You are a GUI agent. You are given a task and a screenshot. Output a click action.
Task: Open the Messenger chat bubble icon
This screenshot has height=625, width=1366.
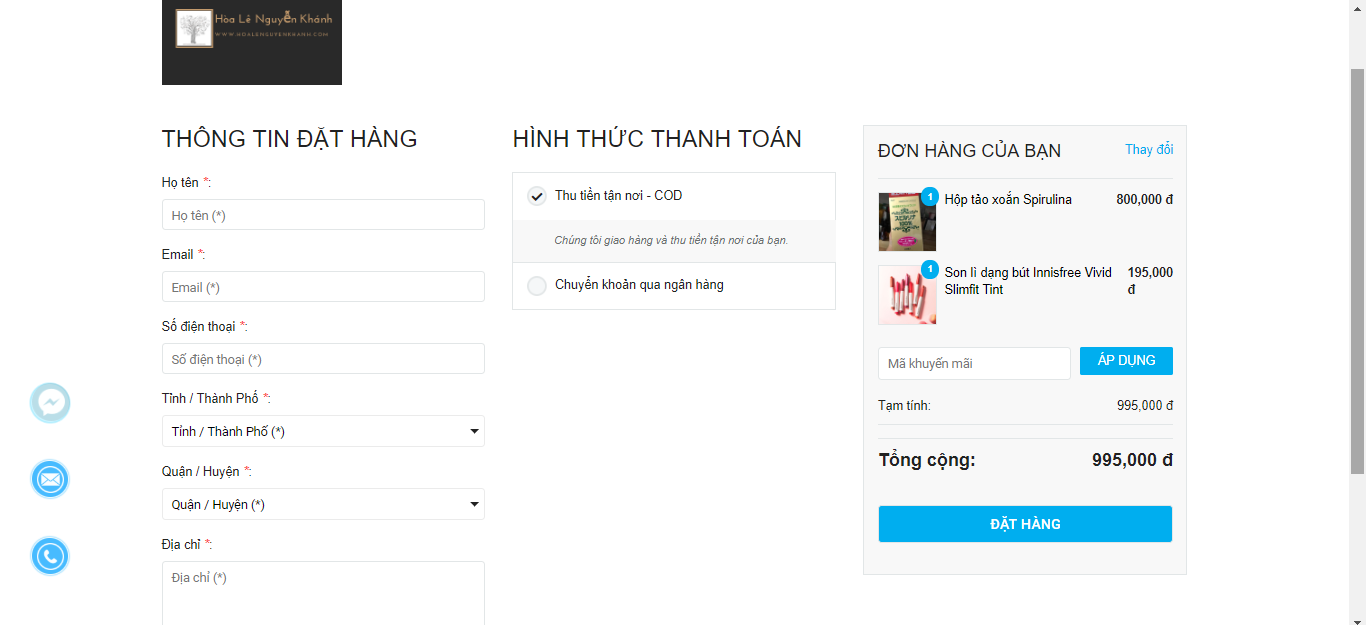coord(50,403)
